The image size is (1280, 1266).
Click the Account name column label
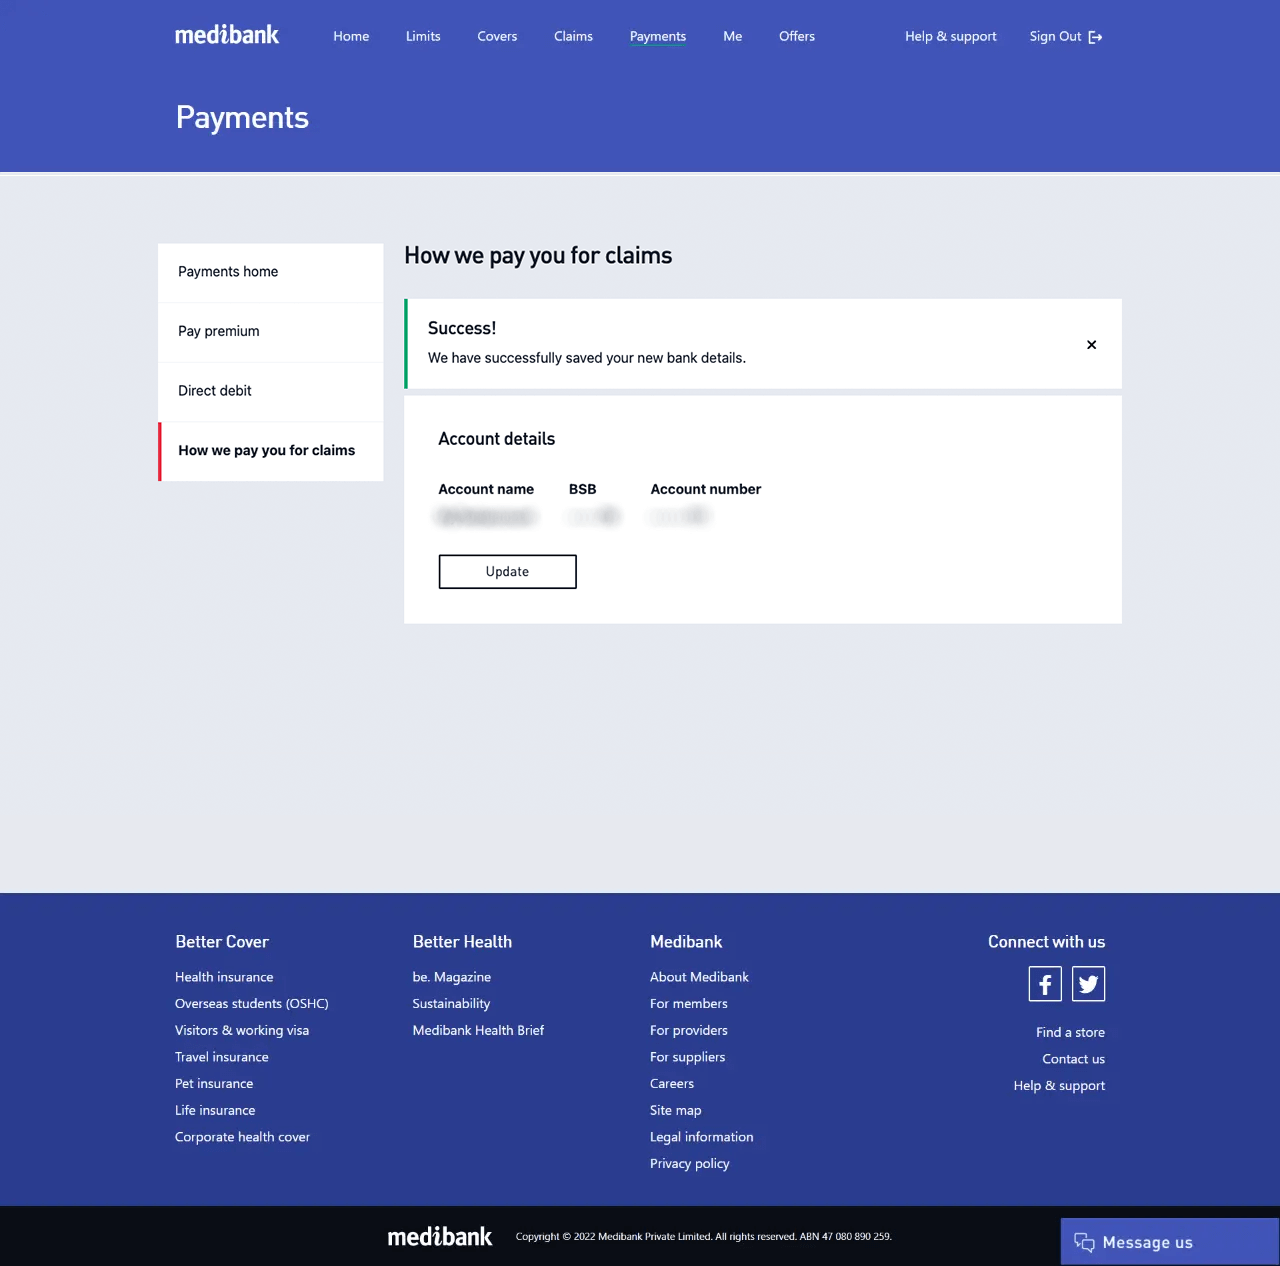click(x=486, y=489)
